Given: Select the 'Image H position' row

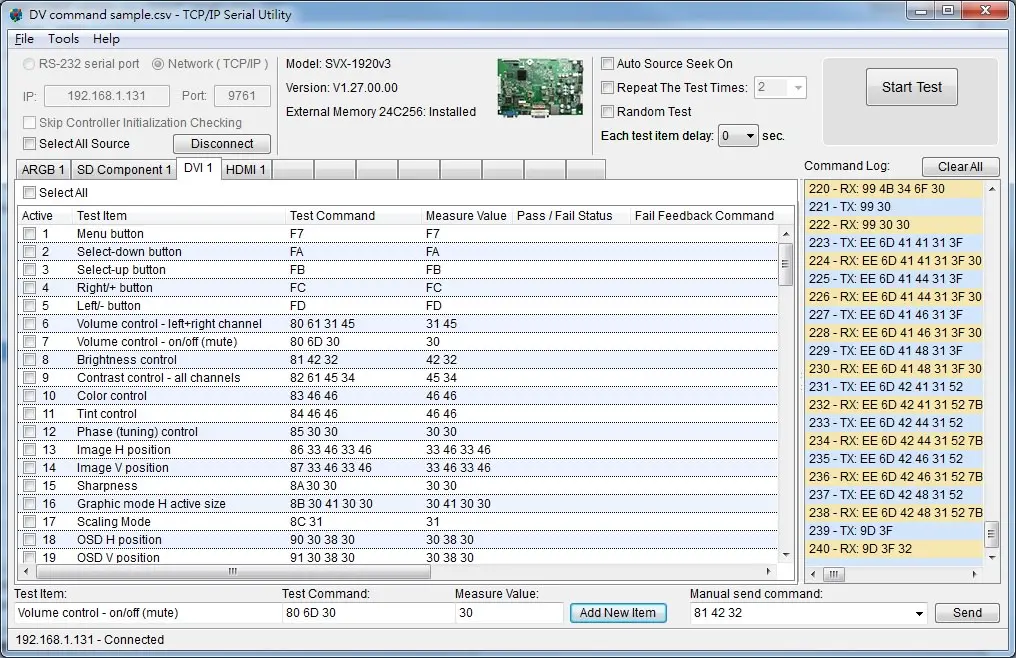Looking at the screenshot, I should [x=398, y=450].
